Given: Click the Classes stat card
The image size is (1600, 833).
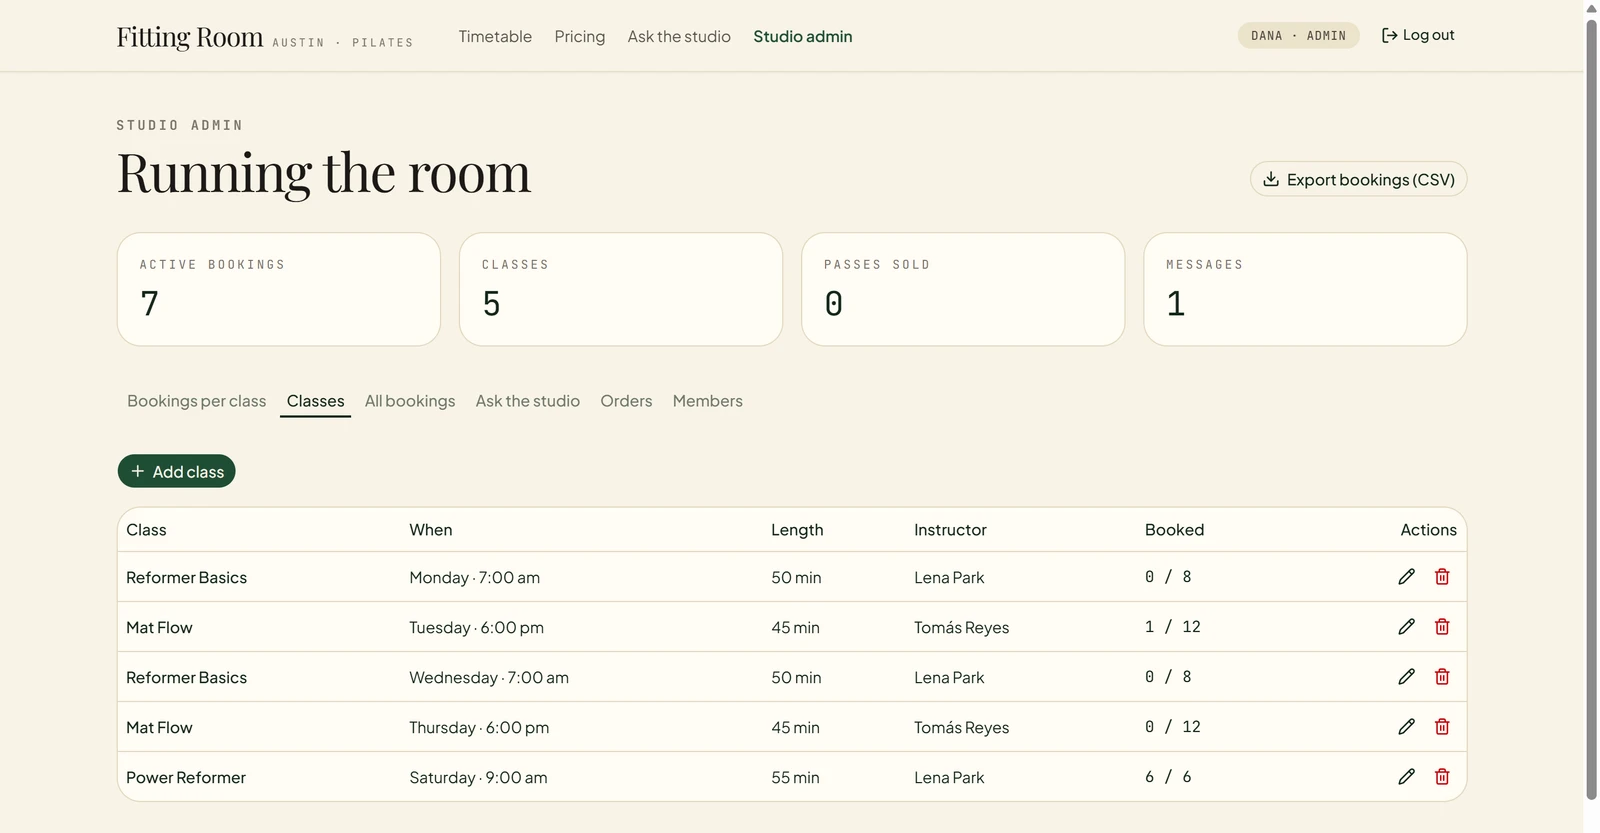Looking at the screenshot, I should tap(621, 290).
